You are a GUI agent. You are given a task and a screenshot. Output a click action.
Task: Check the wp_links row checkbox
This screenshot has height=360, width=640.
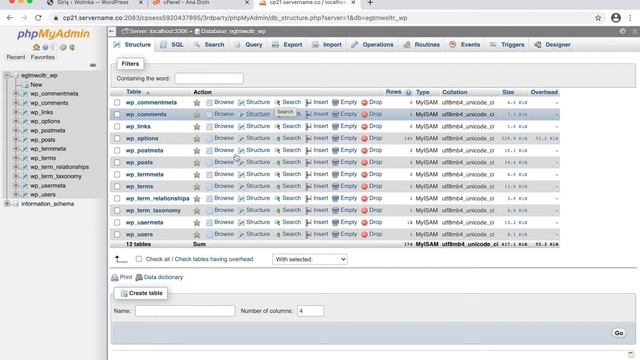(x=117, y=127)
